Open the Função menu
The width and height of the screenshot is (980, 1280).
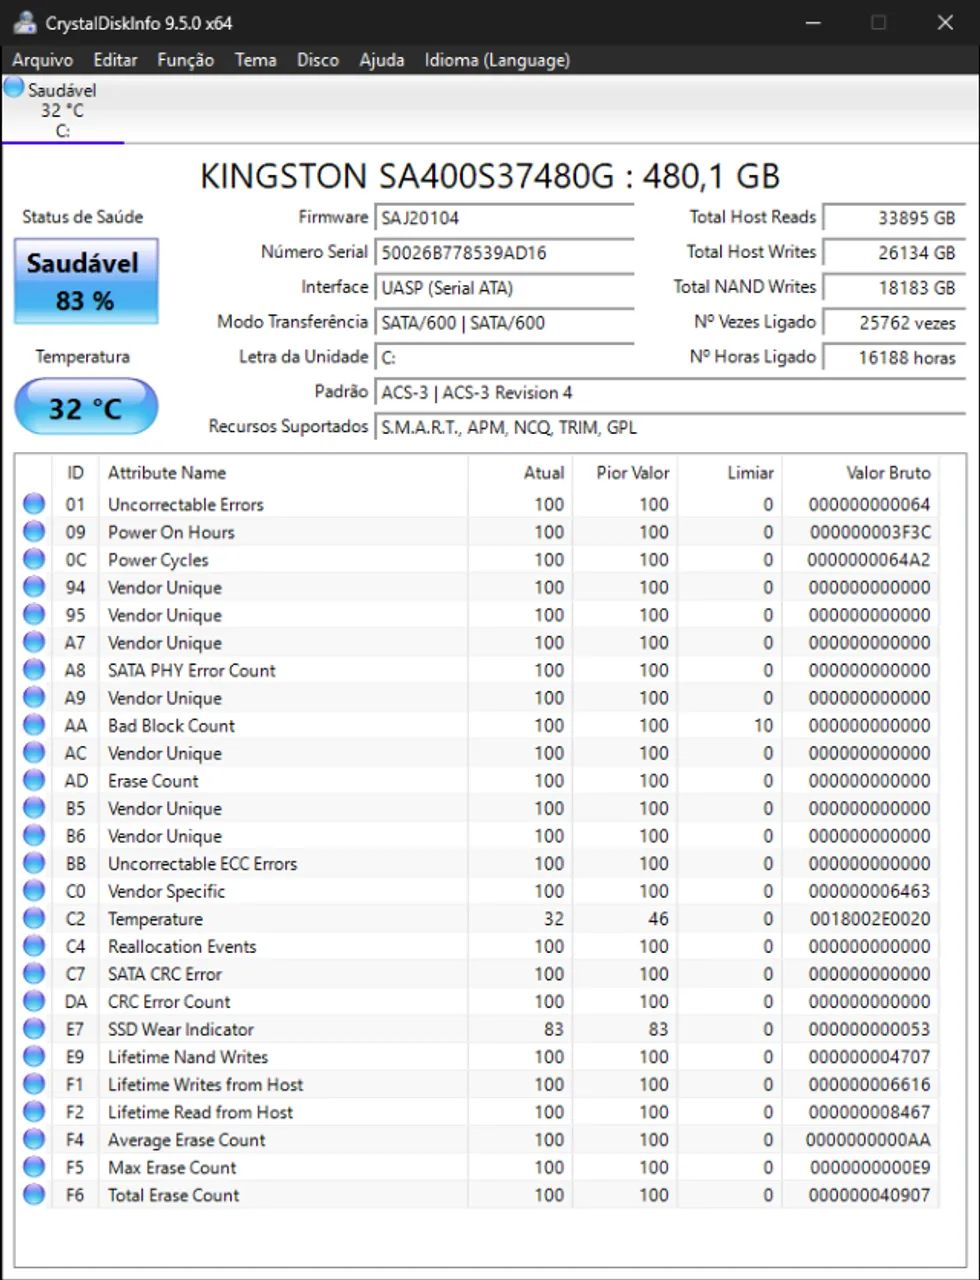tap(185, 60)
